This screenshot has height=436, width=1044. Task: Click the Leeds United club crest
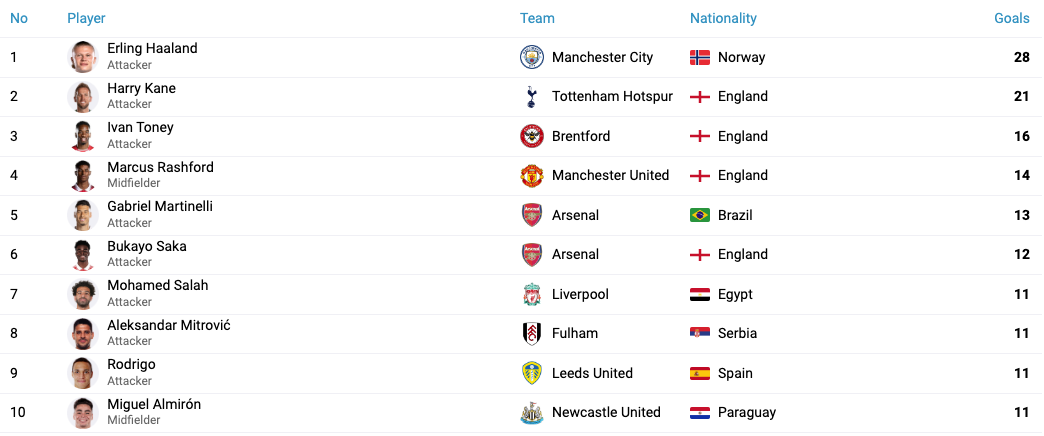tap(531, 373)
